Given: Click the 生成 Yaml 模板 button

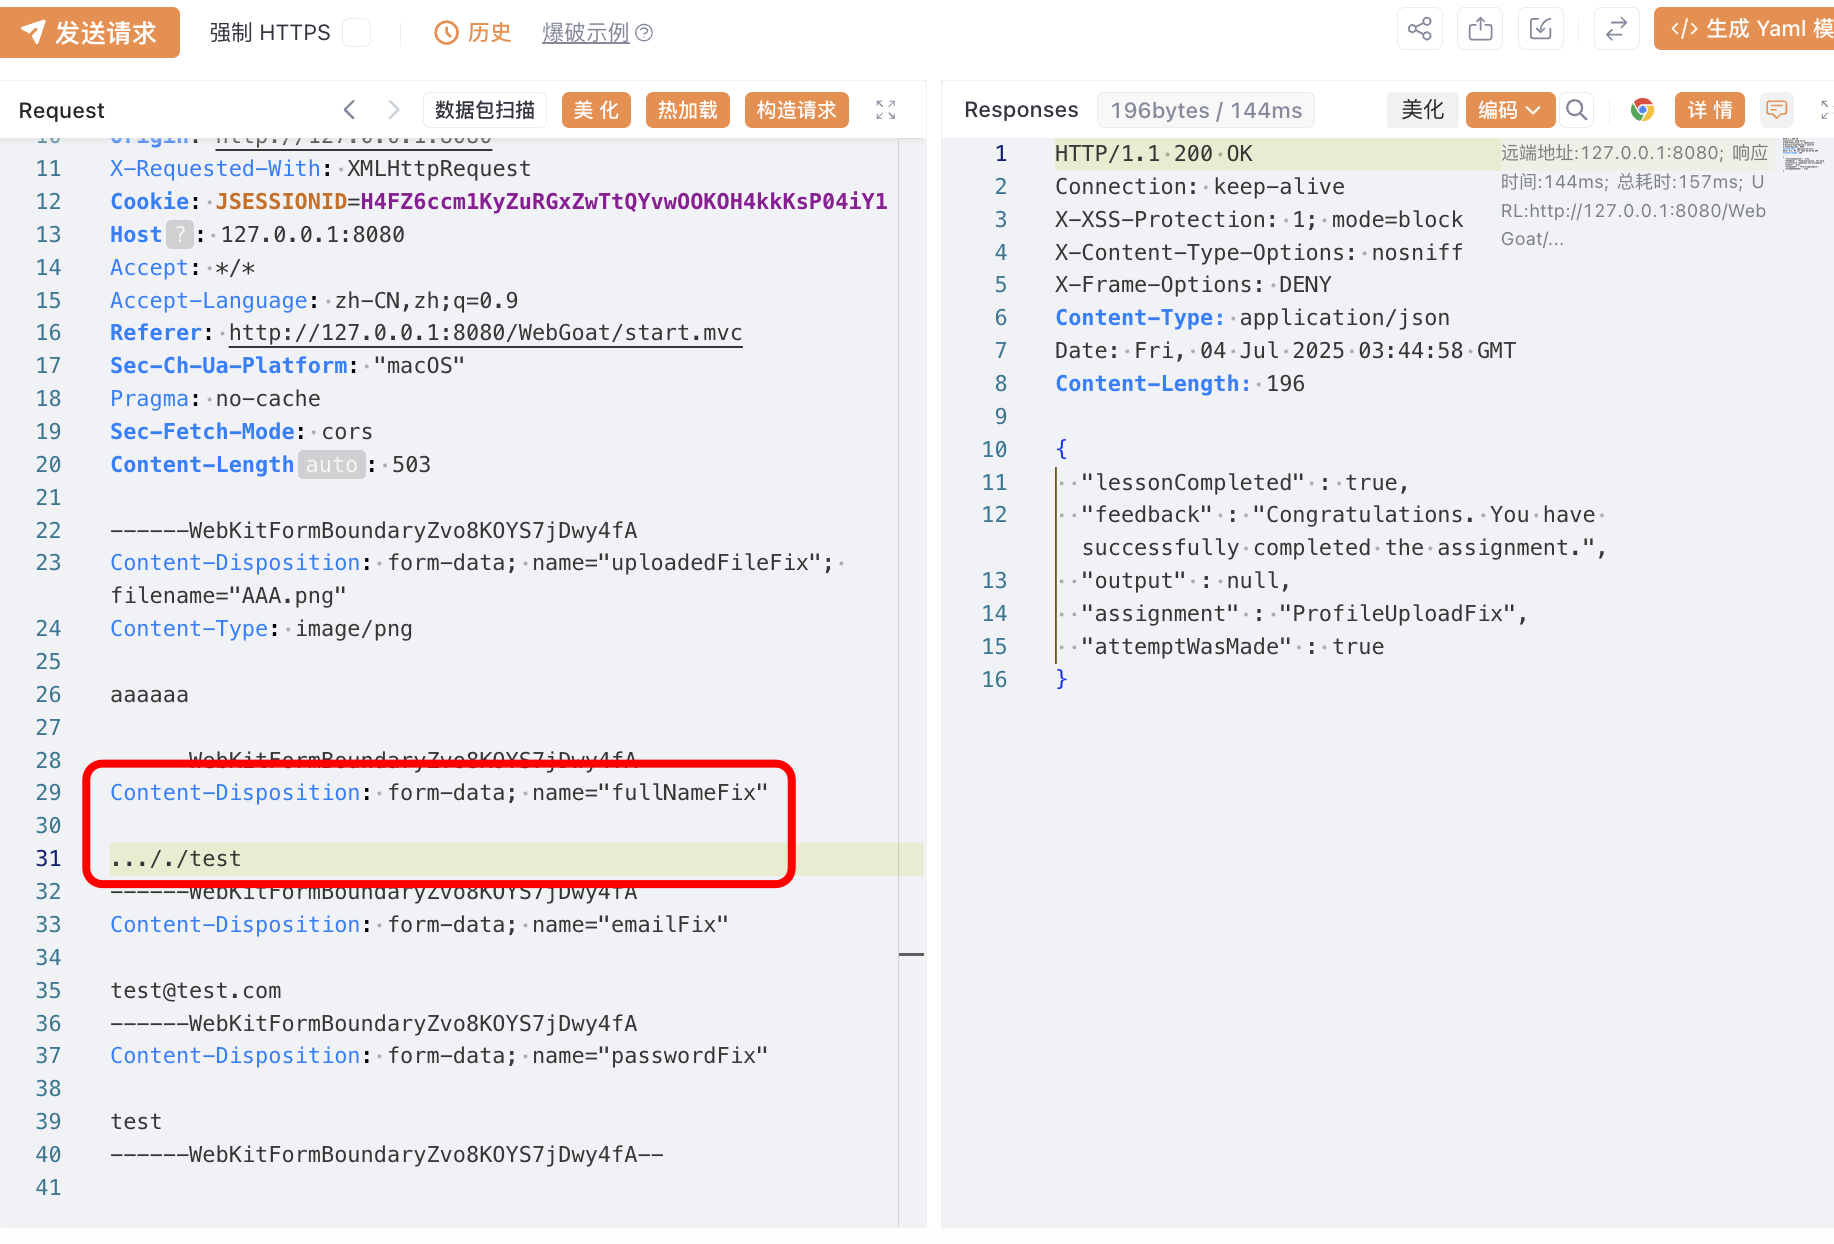Looking at the screenshot, I should pos(1744,29).
